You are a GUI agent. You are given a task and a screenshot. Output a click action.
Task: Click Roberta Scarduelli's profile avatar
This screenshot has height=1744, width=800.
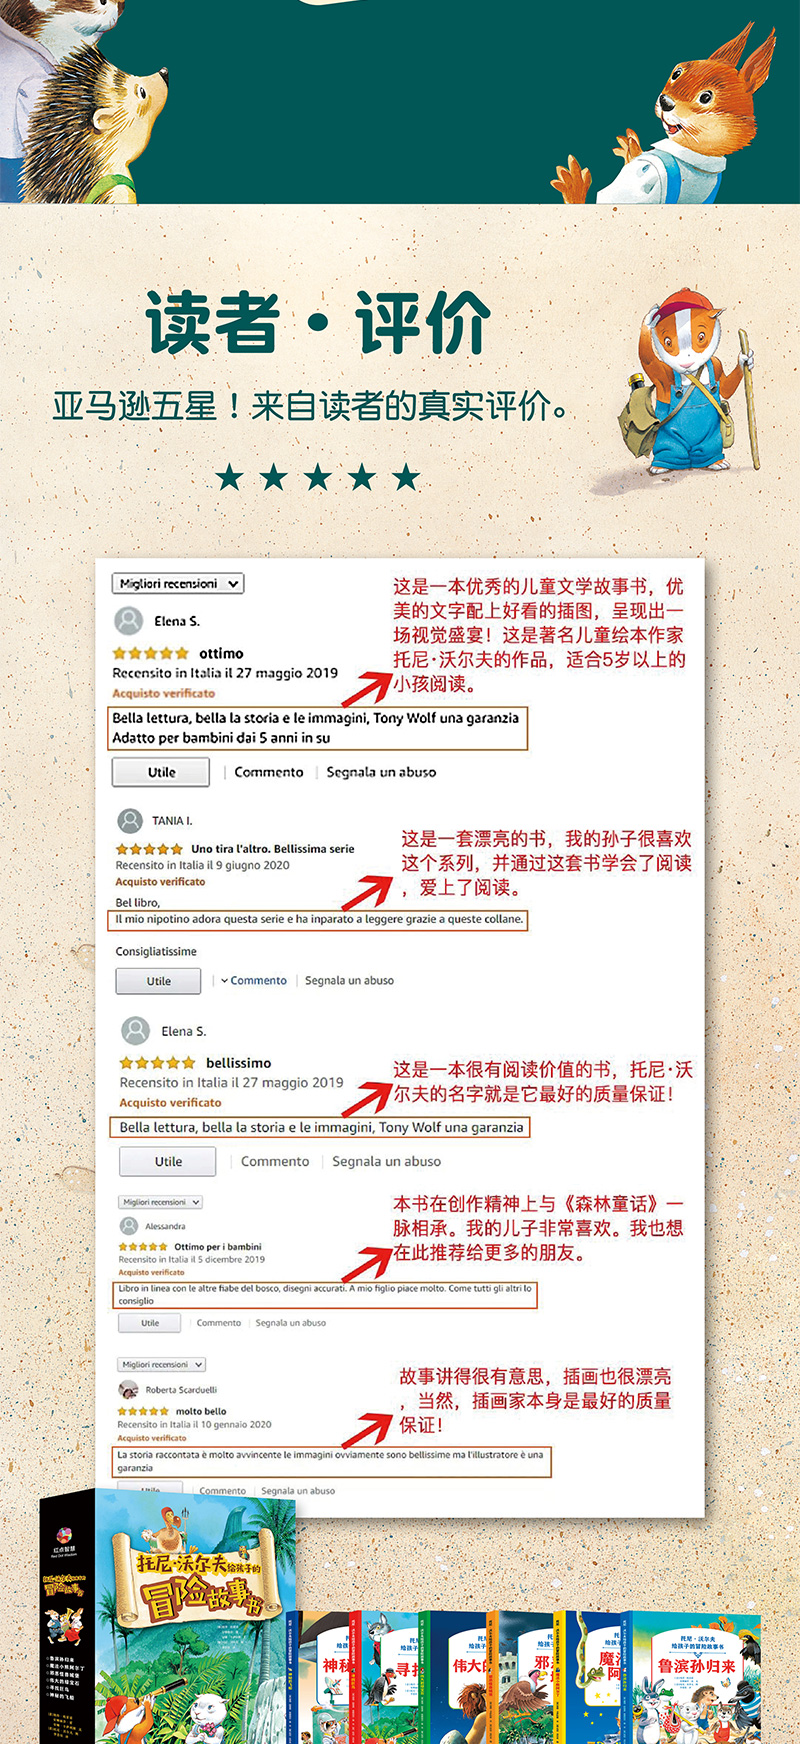click(128, 1390)
